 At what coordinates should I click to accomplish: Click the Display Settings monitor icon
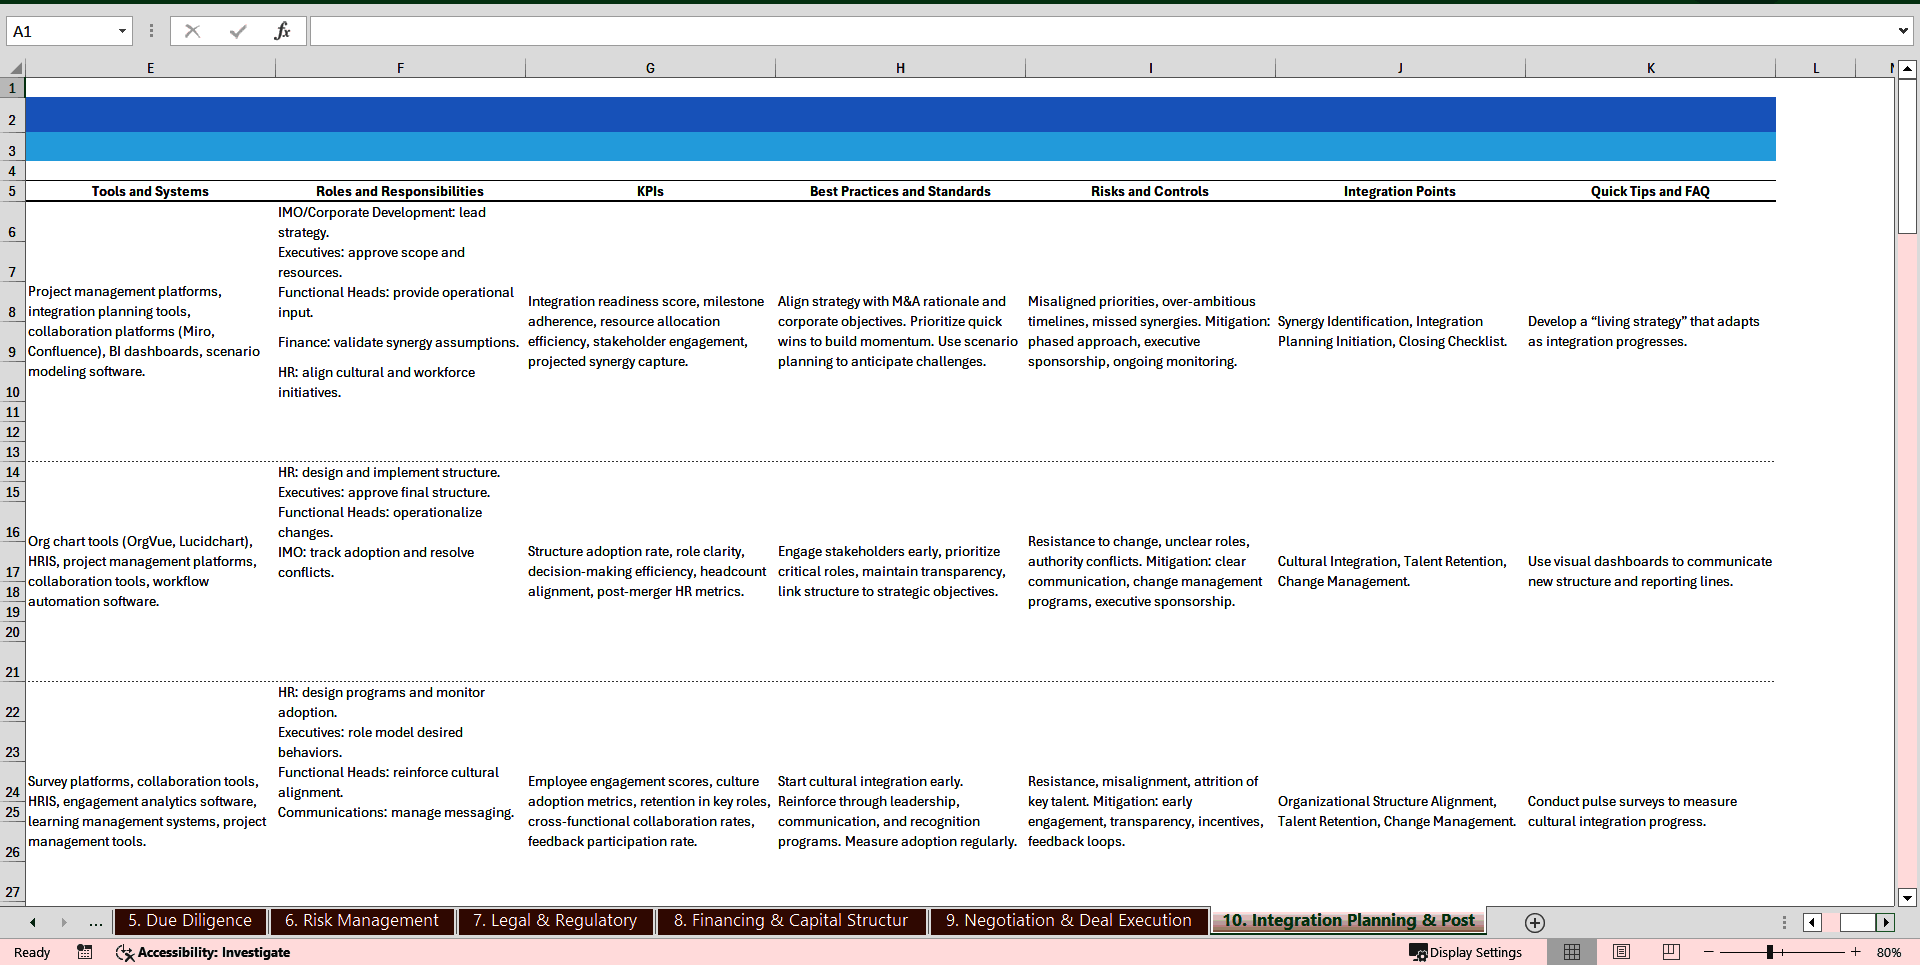(1419, 952)
